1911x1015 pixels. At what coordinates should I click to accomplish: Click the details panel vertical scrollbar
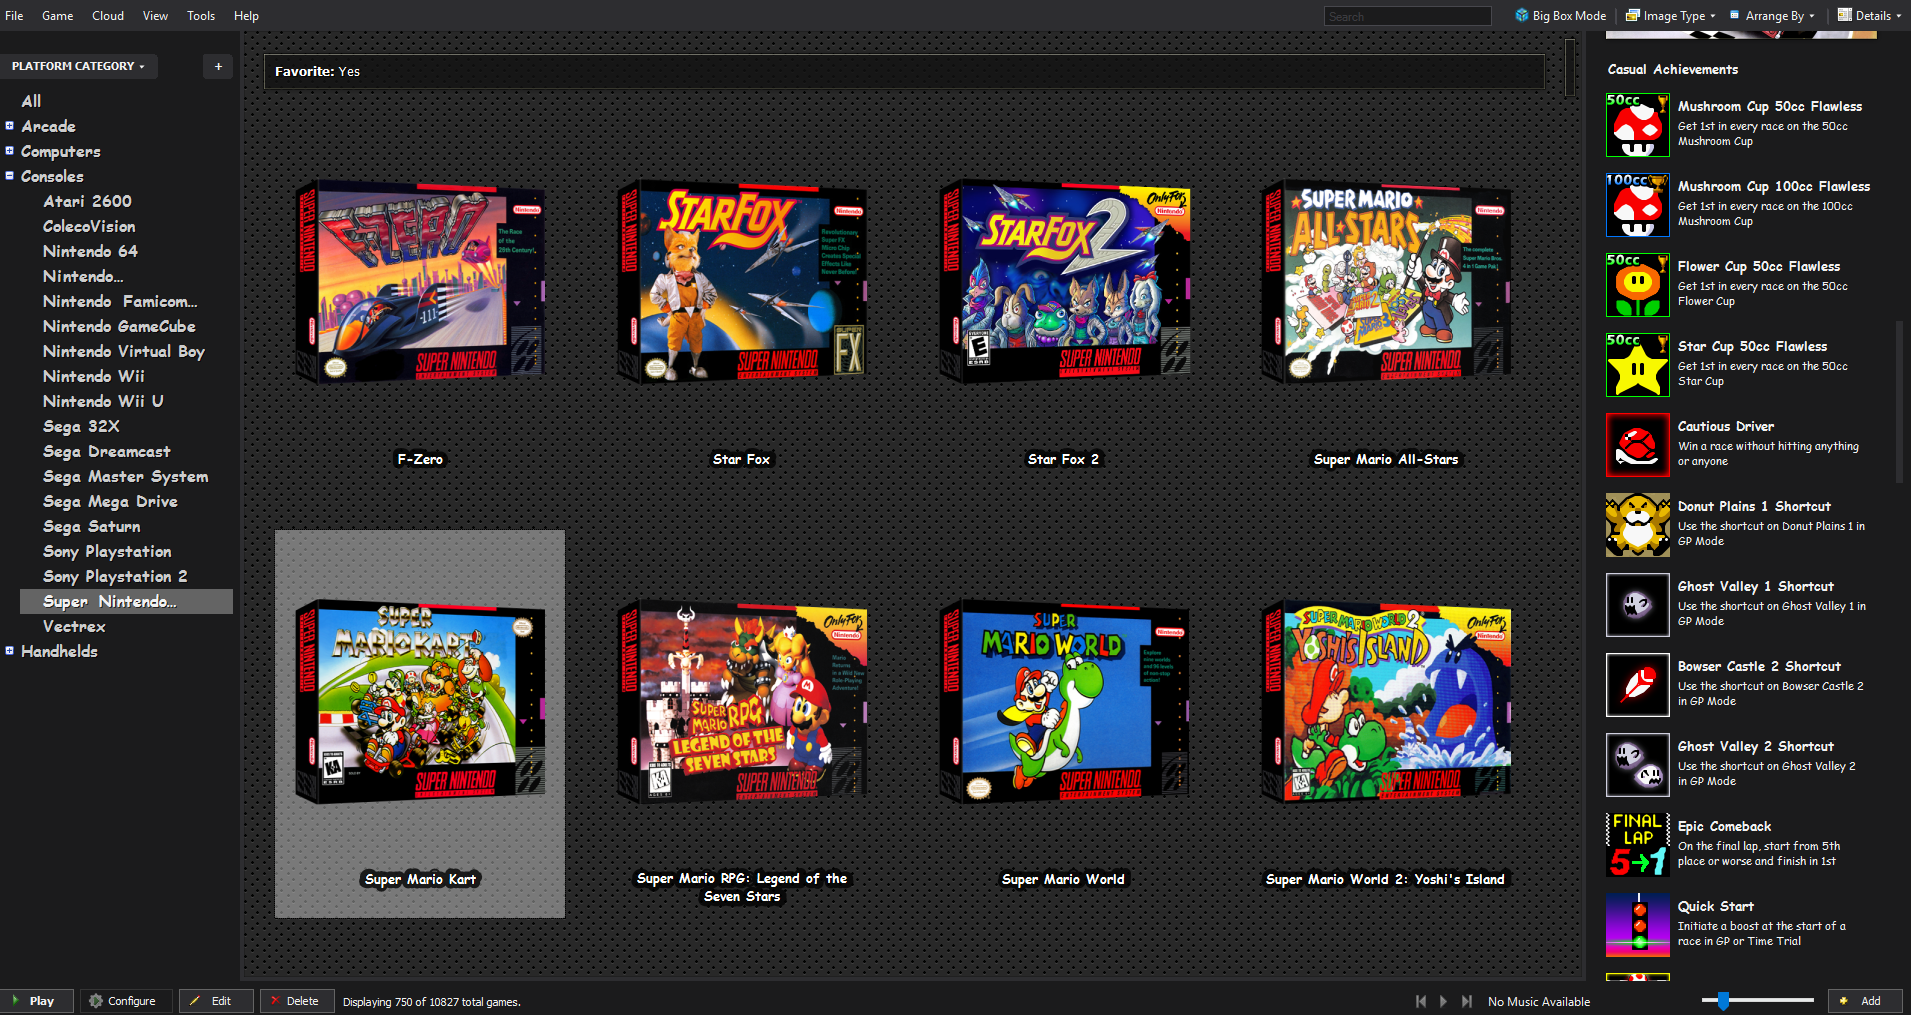1899,402
